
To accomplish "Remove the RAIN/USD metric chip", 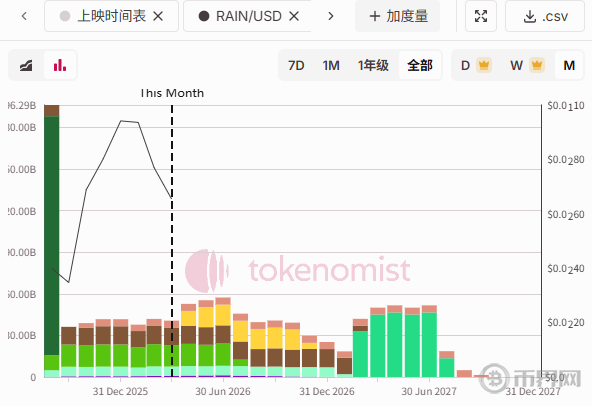I will [294, 16].
